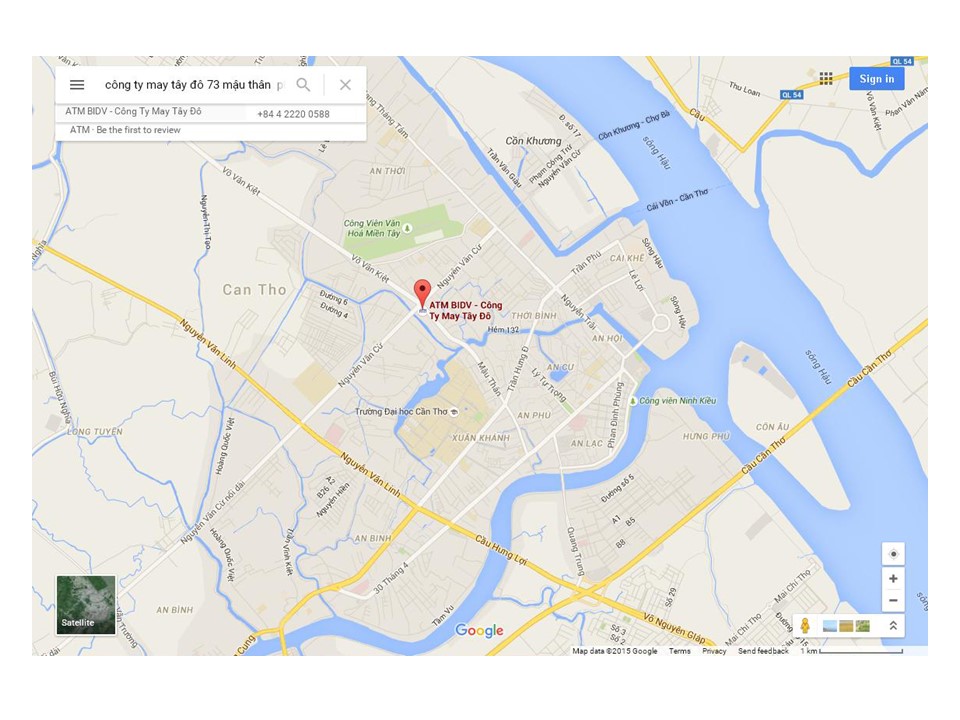Click inside the search input field

tap(193, 85)
